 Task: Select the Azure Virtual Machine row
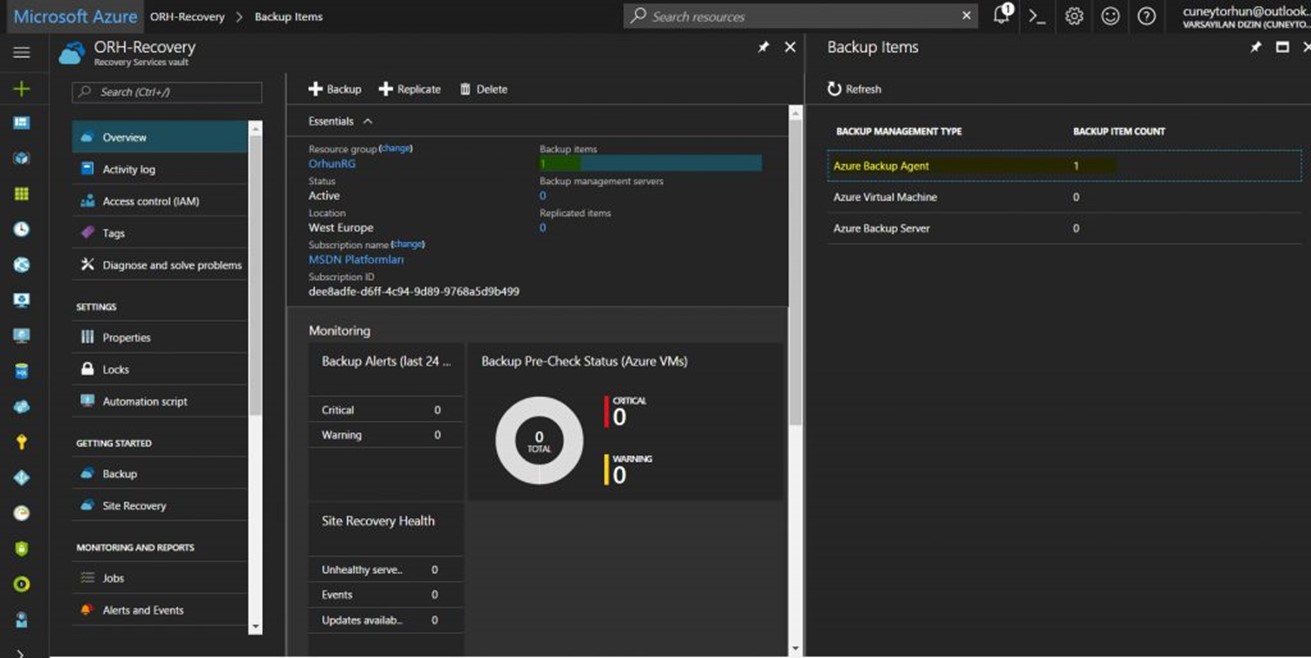point(1064,197)
